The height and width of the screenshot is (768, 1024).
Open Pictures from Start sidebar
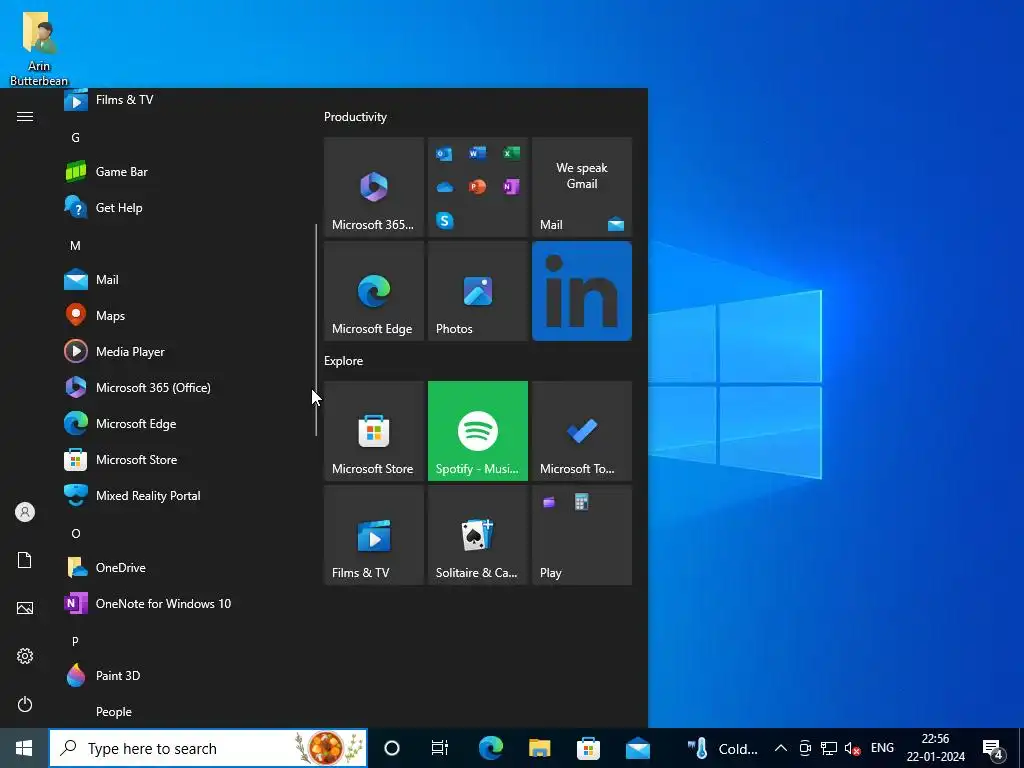25,608
